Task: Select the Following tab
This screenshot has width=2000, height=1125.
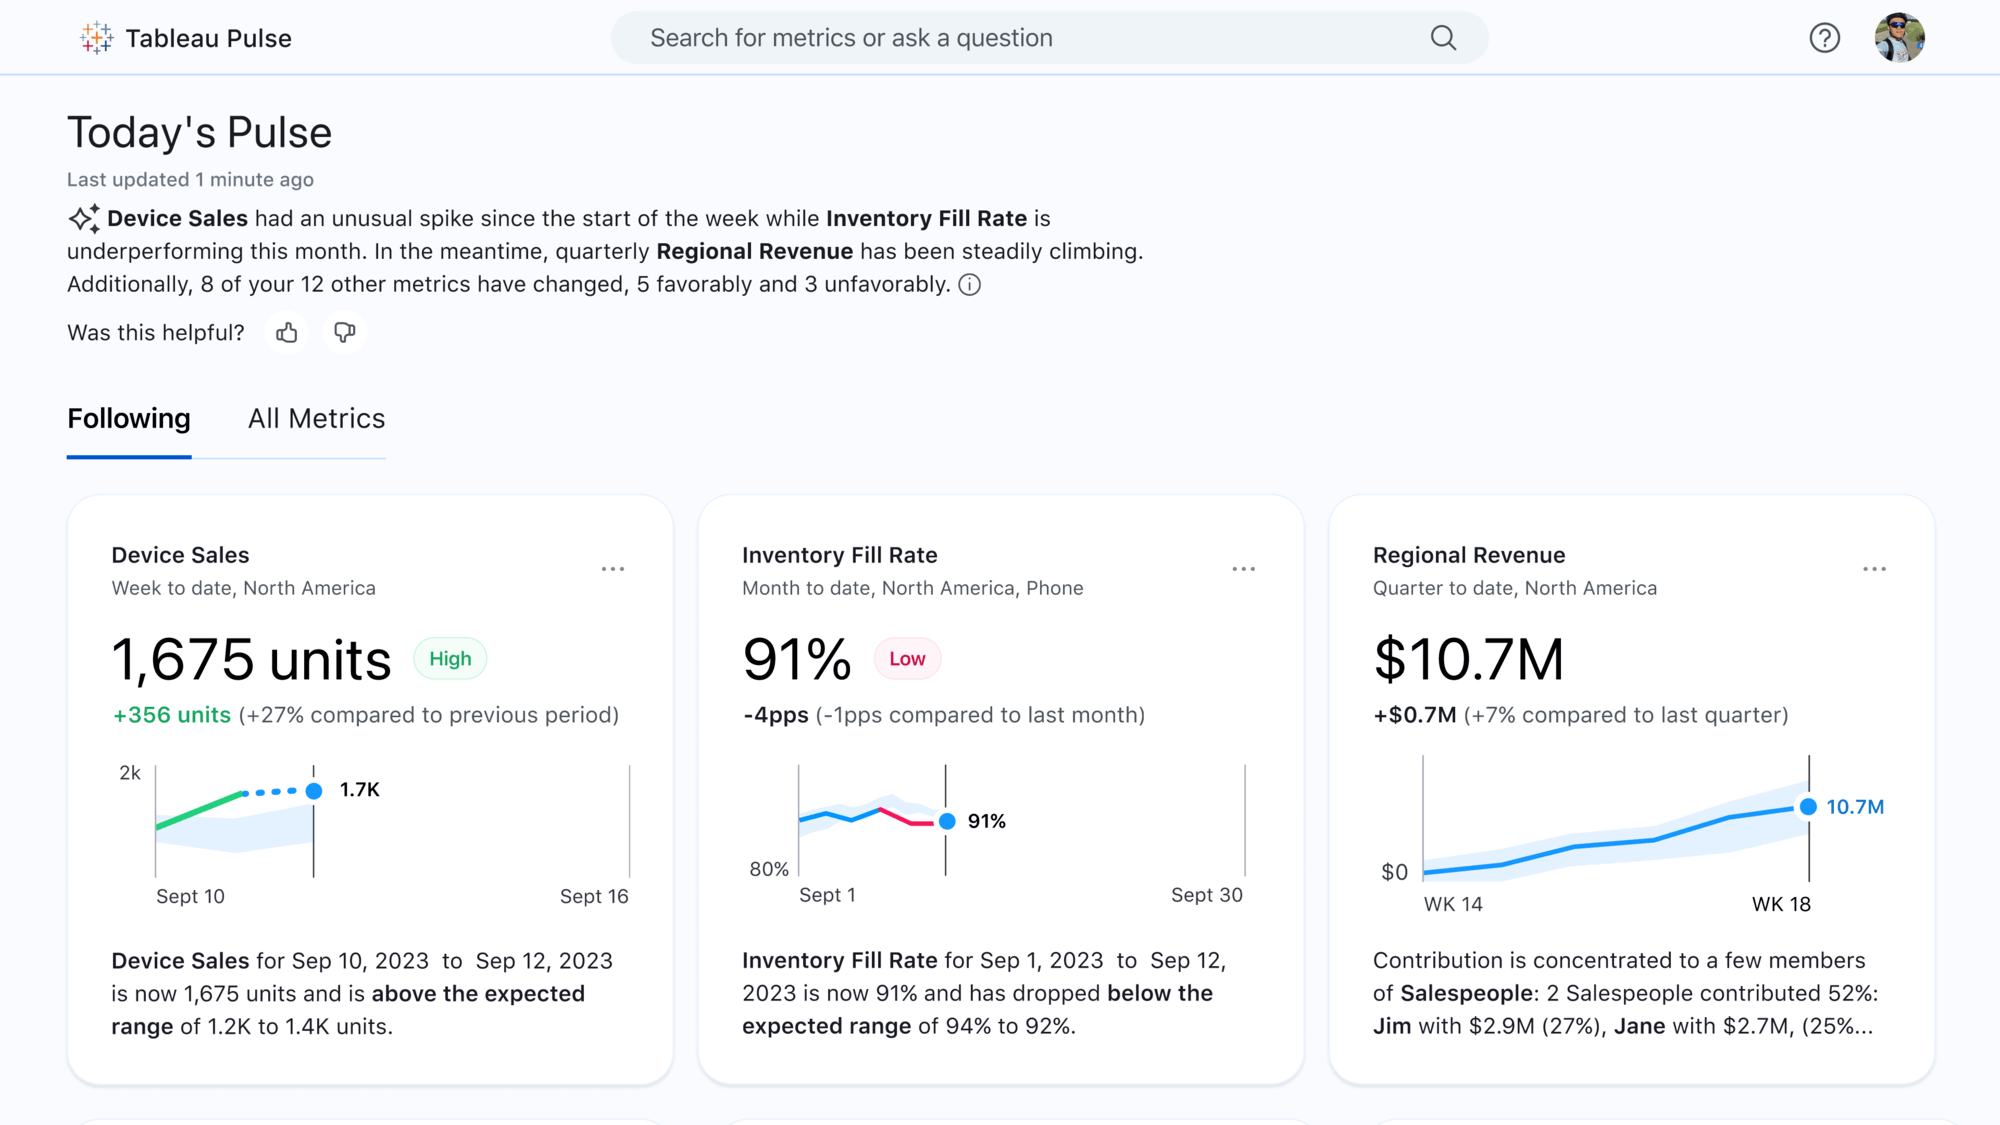Action: pos(128,418)
